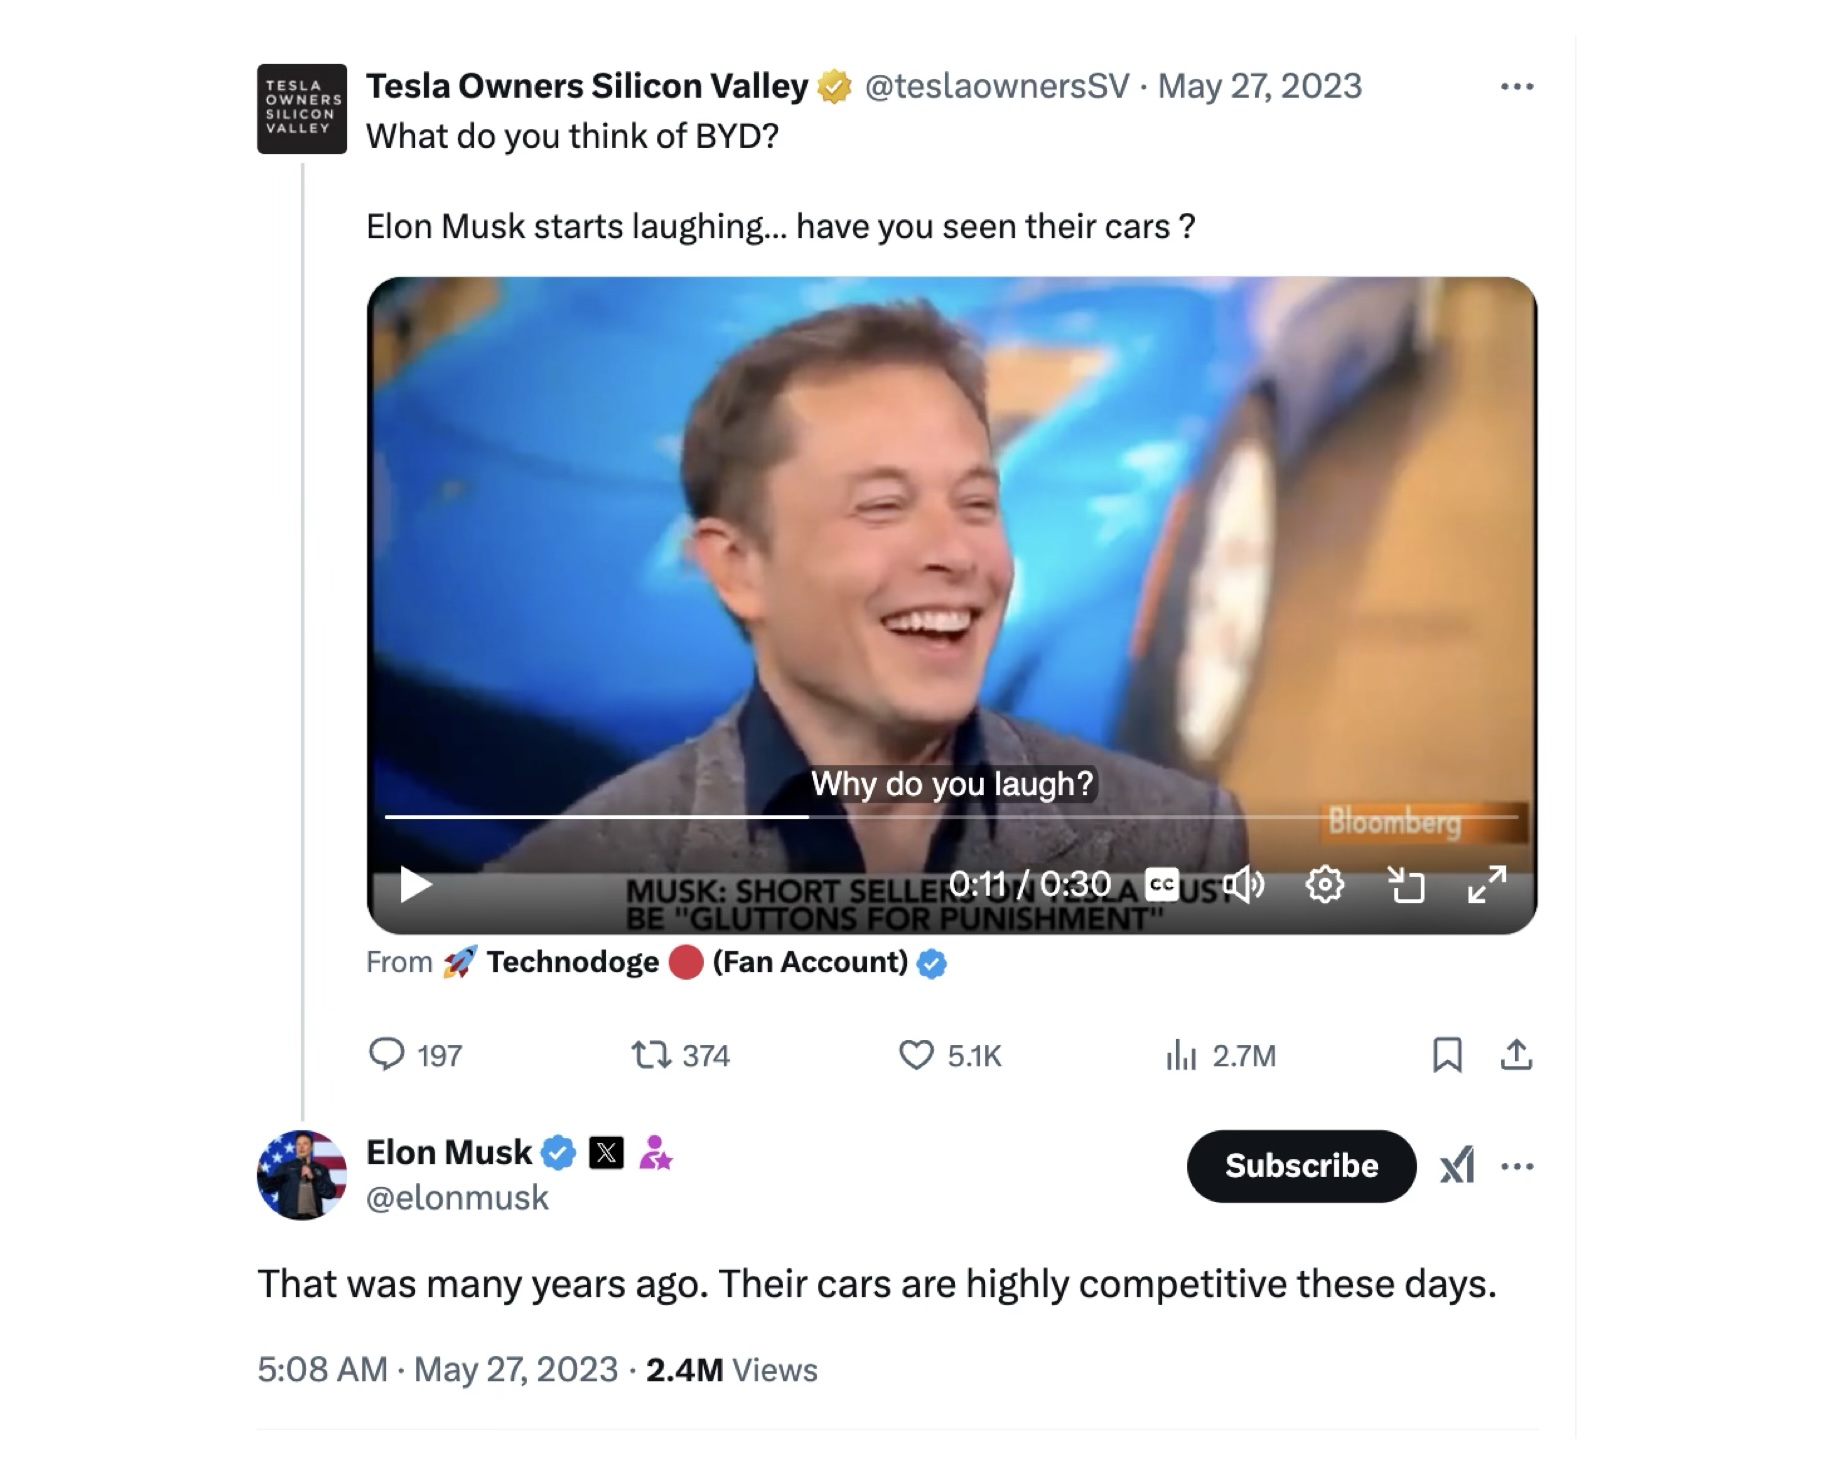
Task: Repost the Tesla Owners tweet
Action: click(x=651, y=1055)
